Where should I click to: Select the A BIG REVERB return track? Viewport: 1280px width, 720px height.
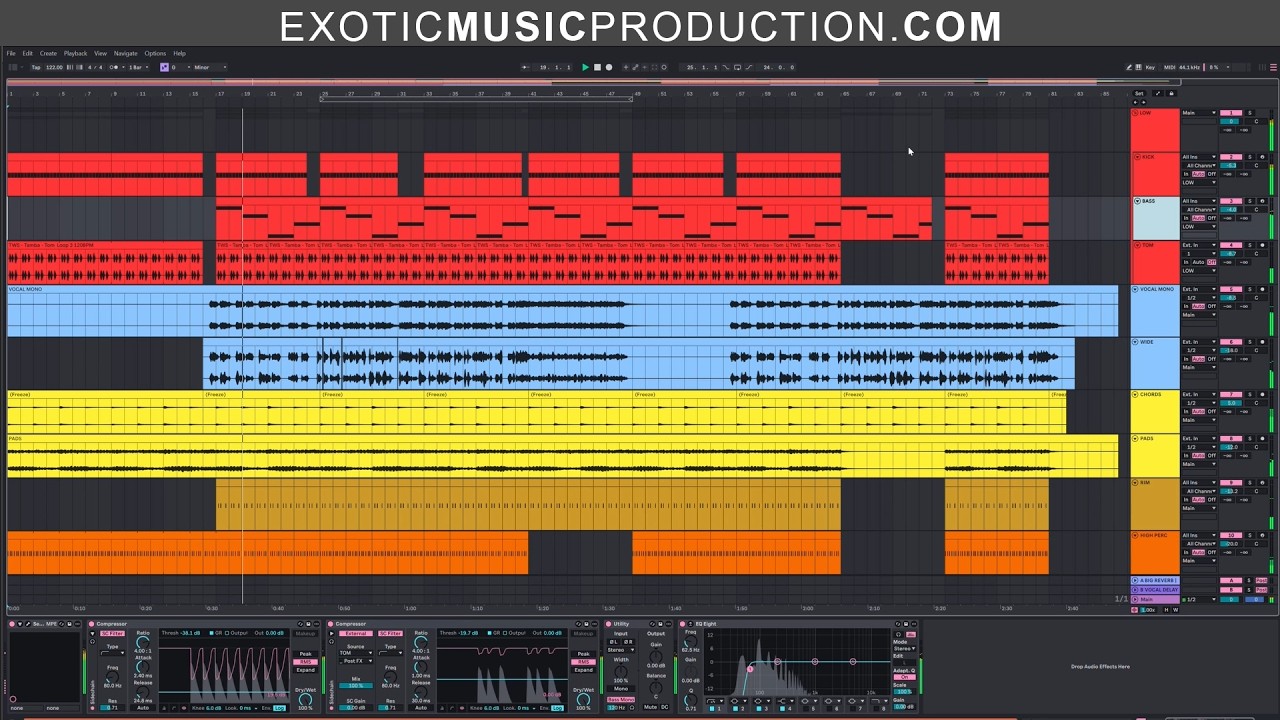(1155, 580)
